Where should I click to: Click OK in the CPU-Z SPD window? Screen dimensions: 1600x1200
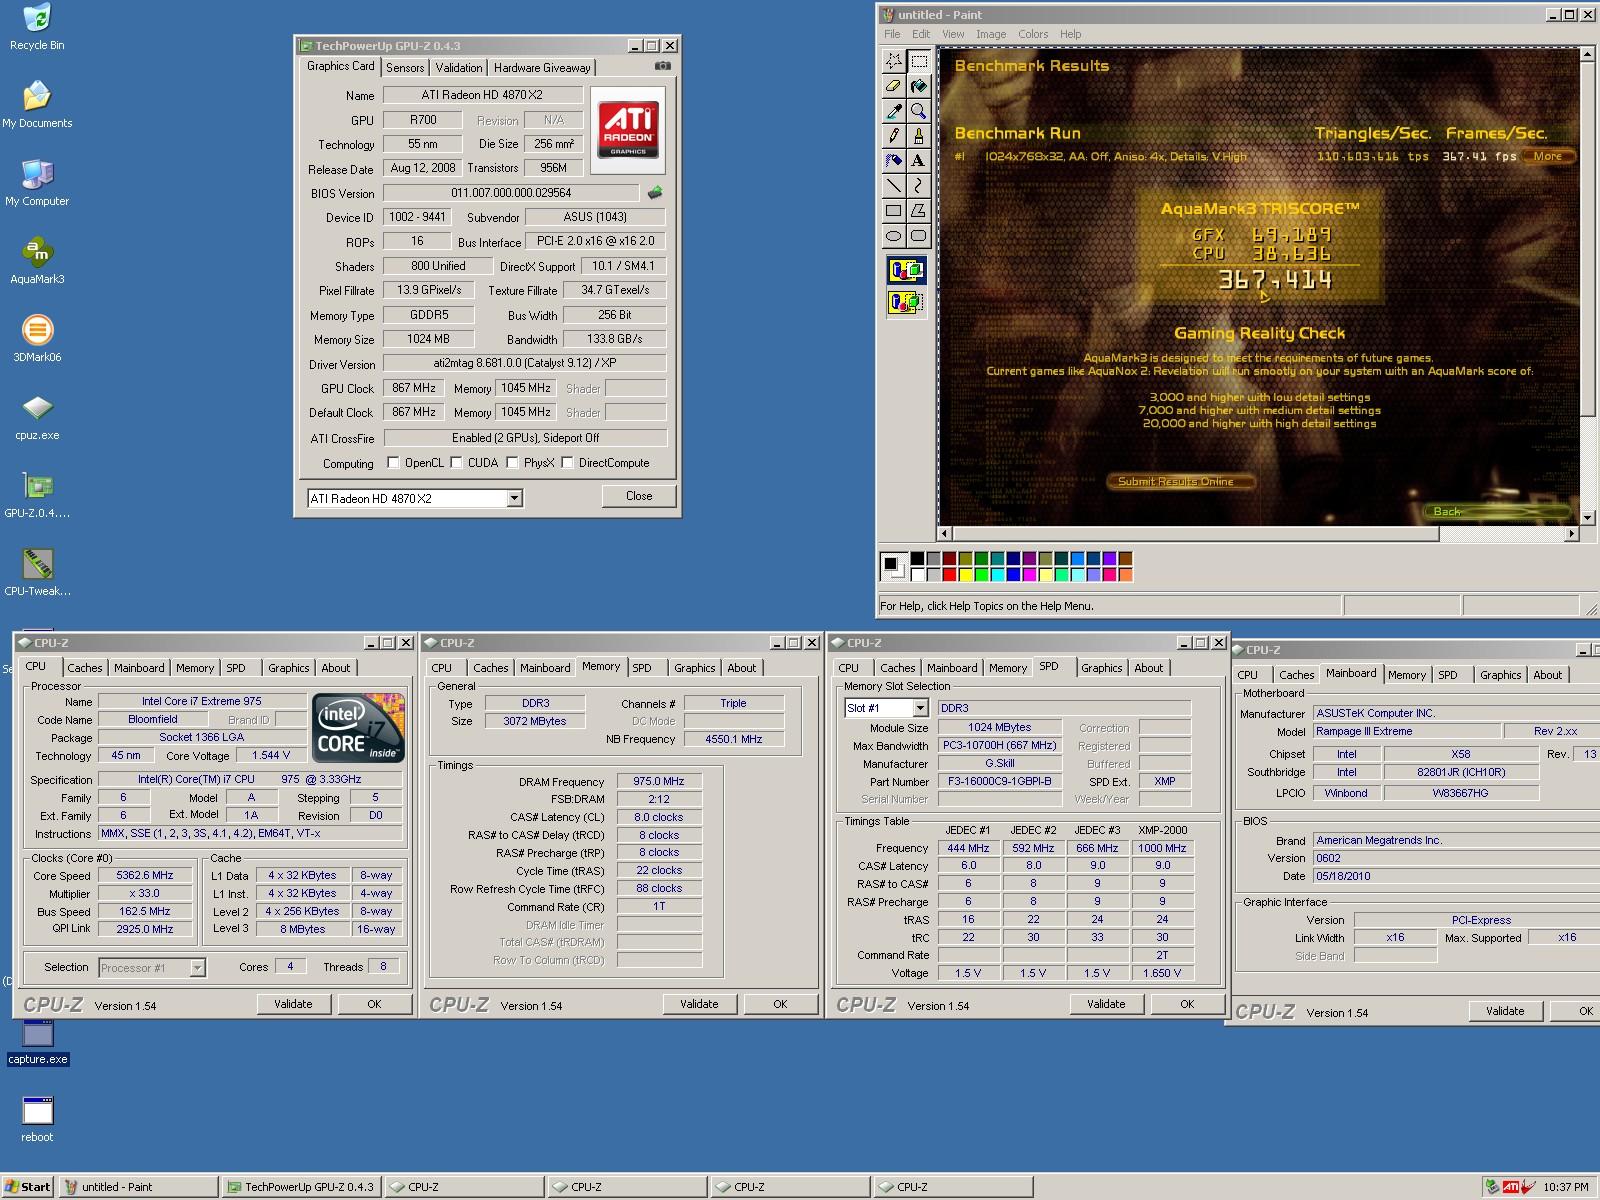(1187, 1004)
